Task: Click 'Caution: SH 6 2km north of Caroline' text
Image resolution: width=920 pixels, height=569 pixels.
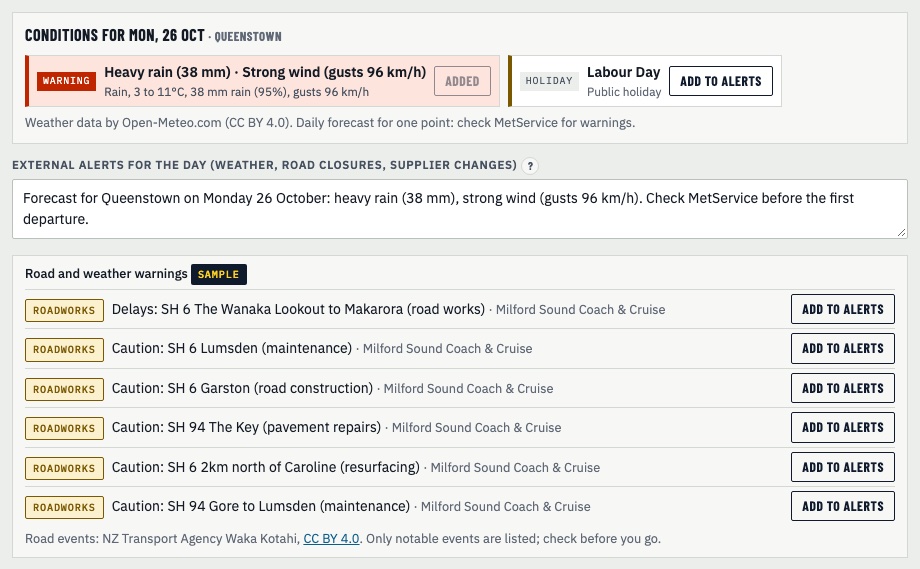Action: point(266,468)
